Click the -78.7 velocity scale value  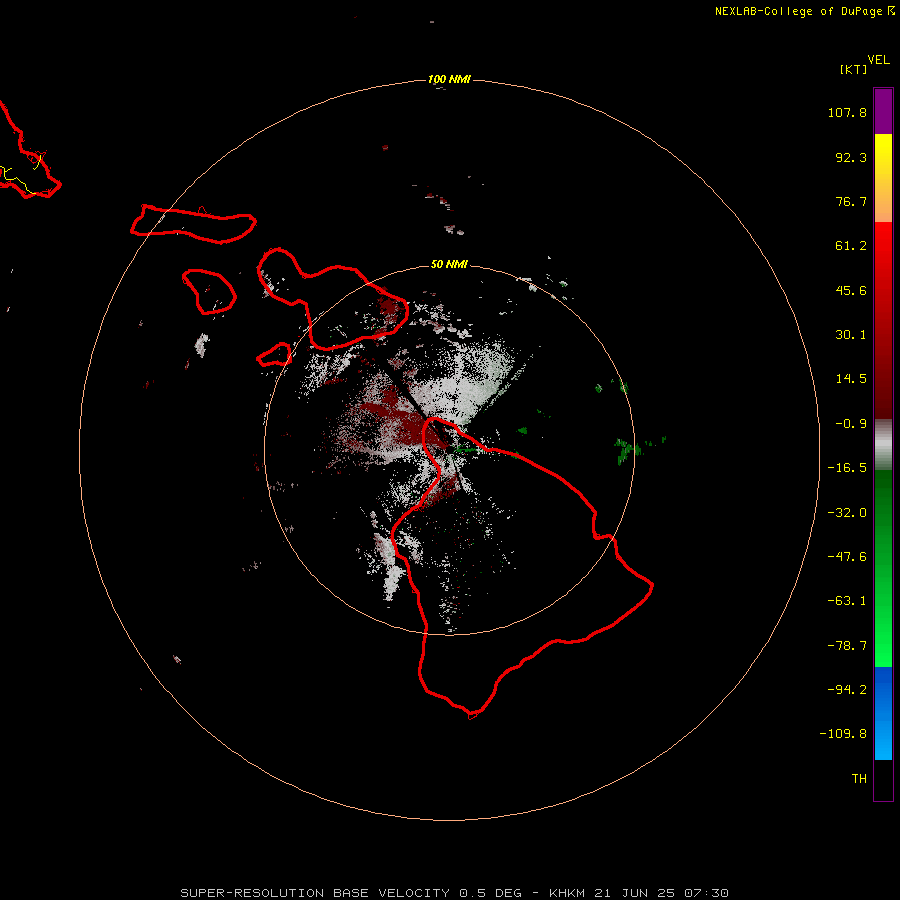(x=847, y=646)
